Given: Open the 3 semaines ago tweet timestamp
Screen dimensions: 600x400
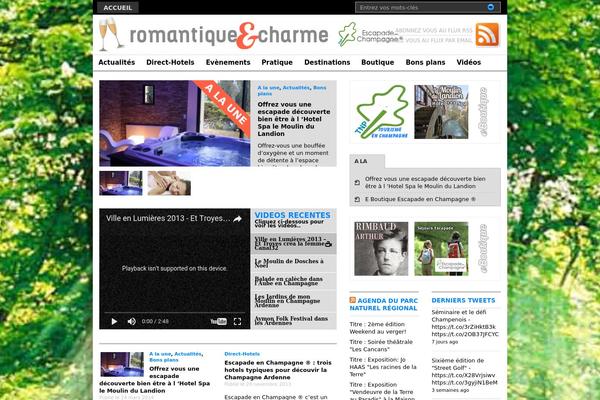Looking at the screenshot, I should [450, 390].
